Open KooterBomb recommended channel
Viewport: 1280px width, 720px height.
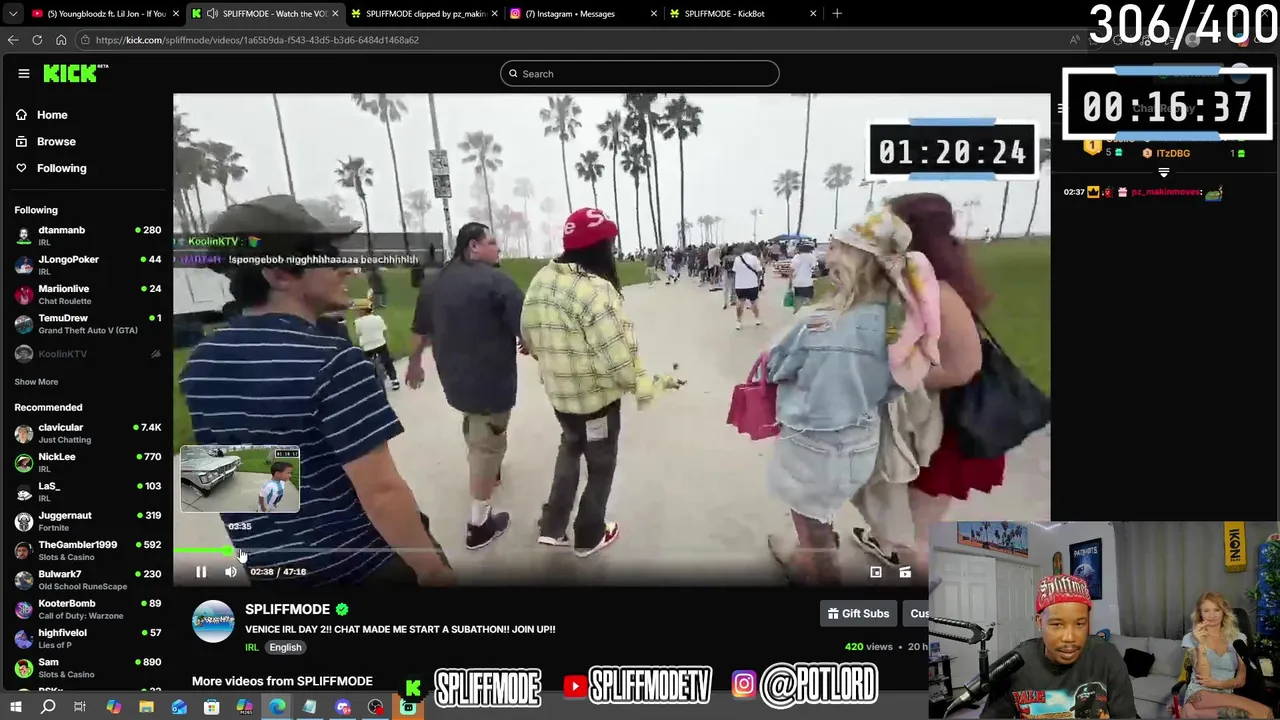(x=88, y=609)
